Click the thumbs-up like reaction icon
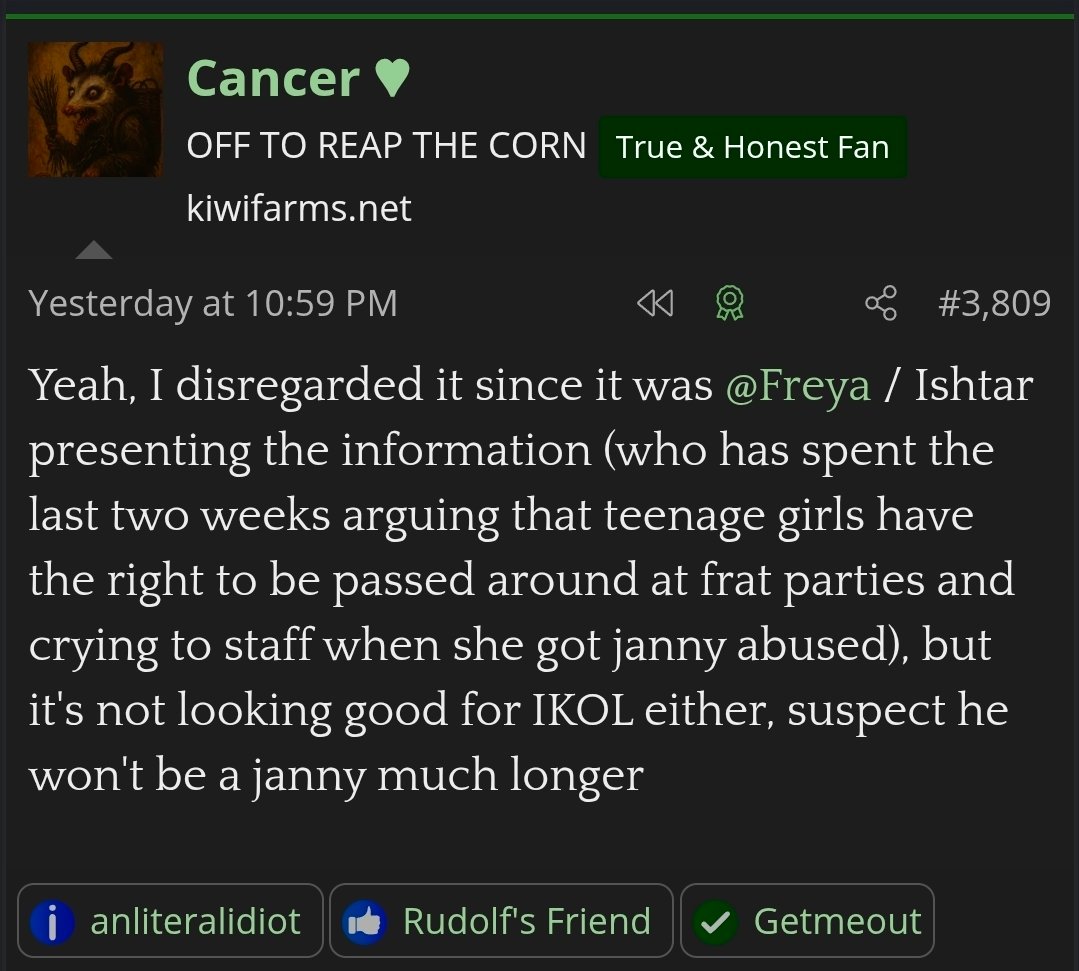This screenshot has width=1079, height=971. 365,922
